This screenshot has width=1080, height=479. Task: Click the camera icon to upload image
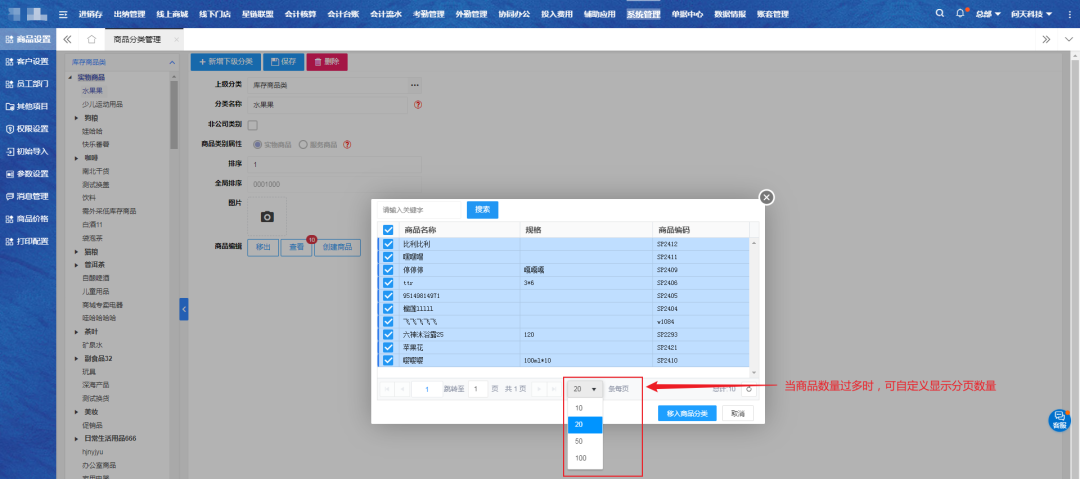[267, 216]
